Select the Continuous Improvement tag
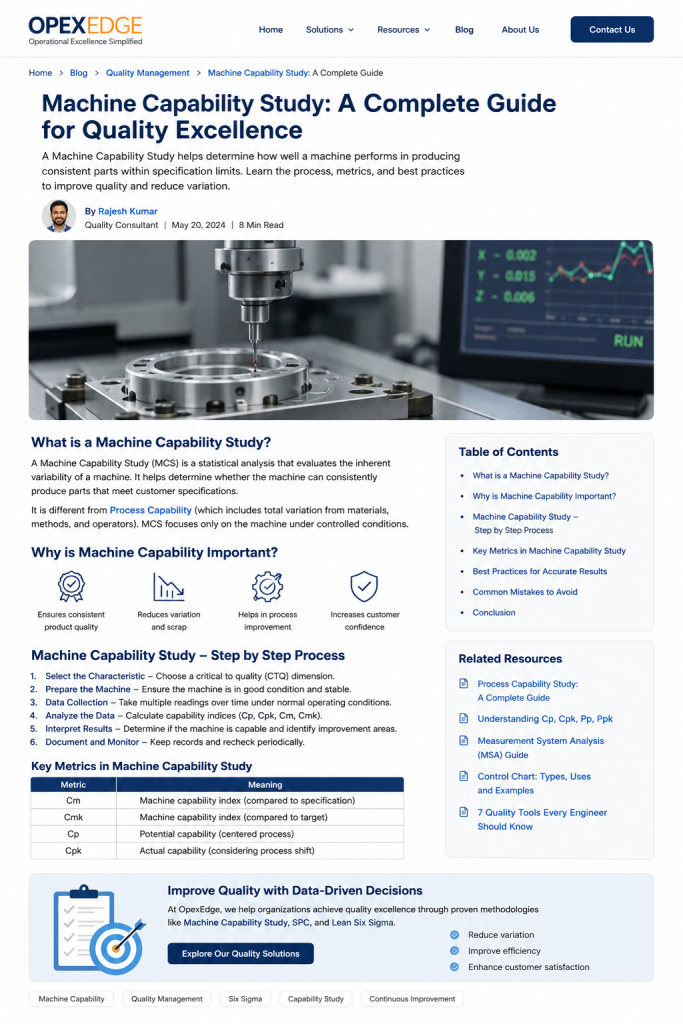The image size is (683, 1024). [412, 999]
